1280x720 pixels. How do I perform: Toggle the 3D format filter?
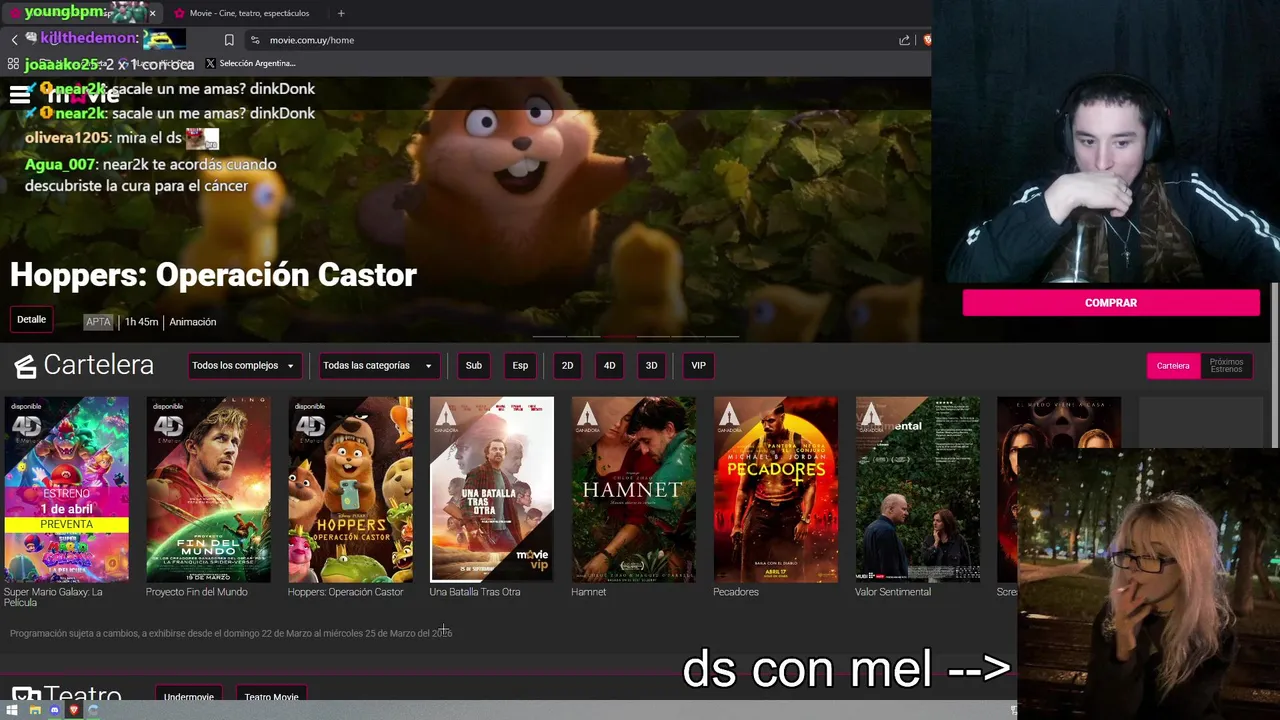(651, 366)
